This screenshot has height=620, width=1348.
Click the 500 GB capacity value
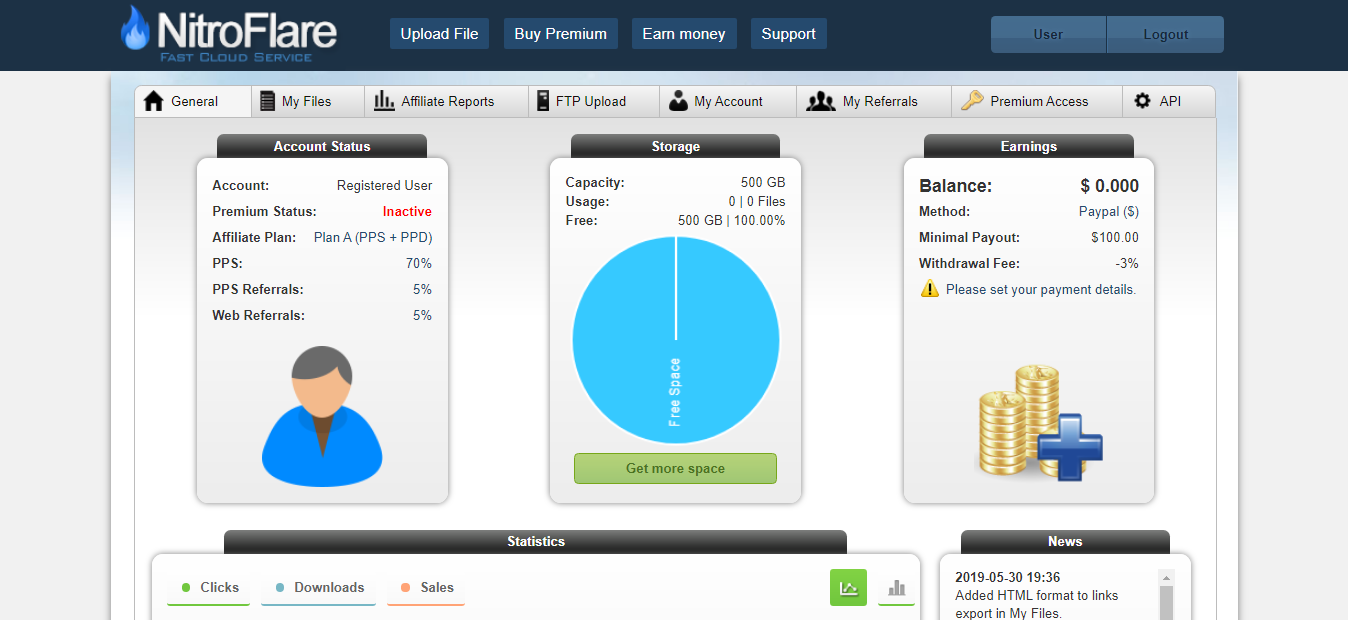click(x=763, y=183)
